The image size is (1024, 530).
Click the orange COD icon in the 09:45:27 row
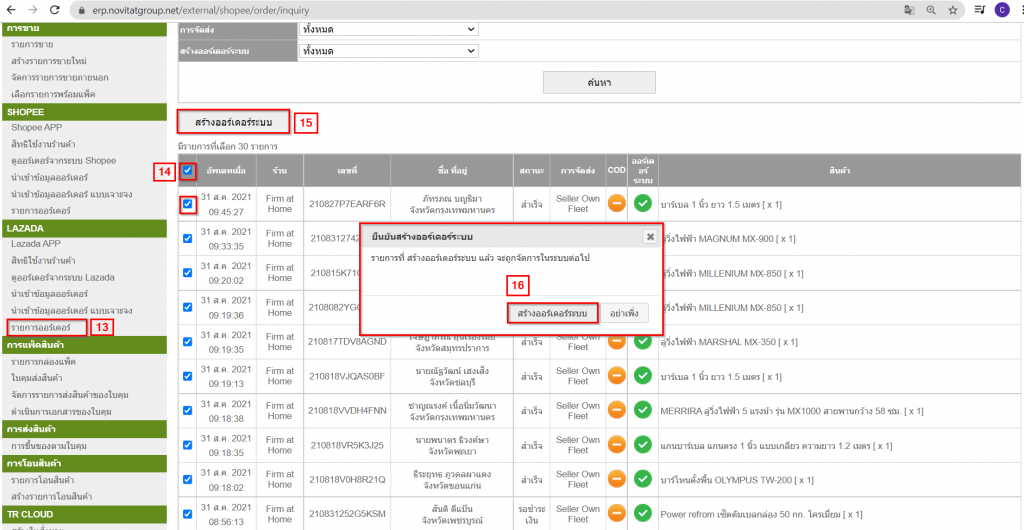pos(617,204)
